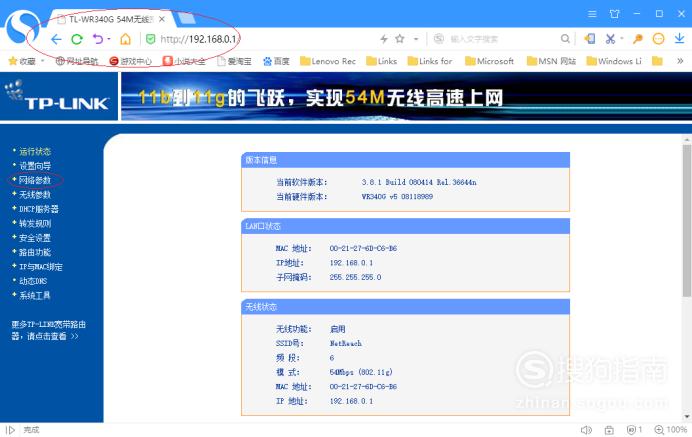692x437 pixels.
Task: Open the 百度 bookmark
Action: pos(276,61)
